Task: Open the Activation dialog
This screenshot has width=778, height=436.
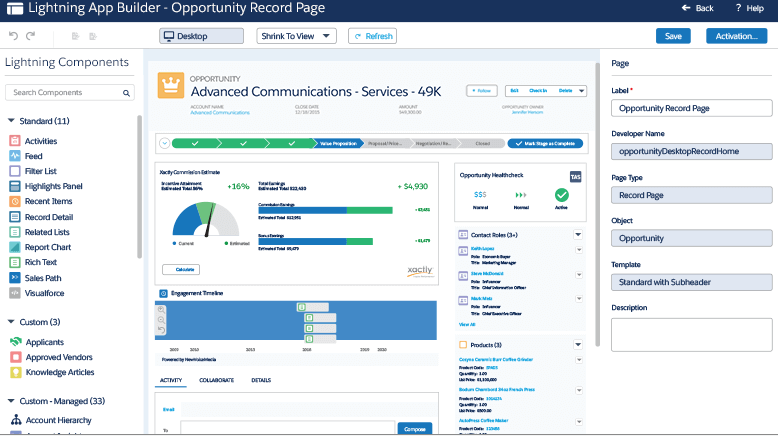Action: coord(736,36)
